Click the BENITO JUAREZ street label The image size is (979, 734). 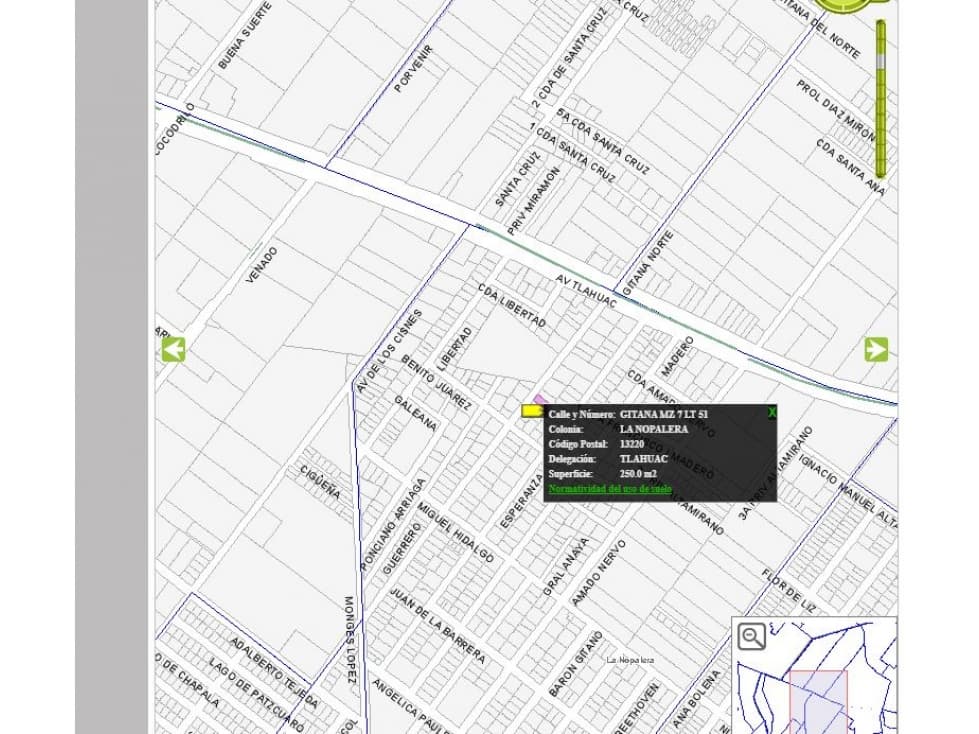point(435,383)
